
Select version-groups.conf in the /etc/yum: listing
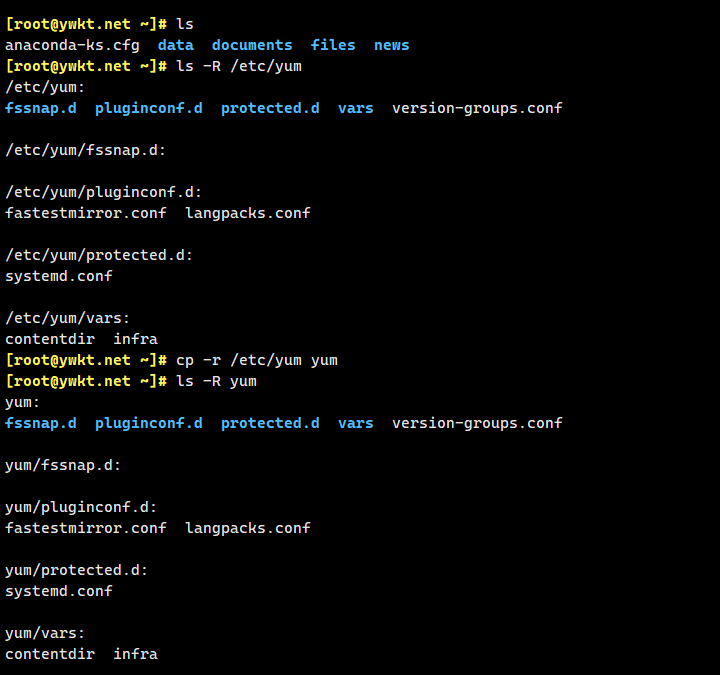477,108
